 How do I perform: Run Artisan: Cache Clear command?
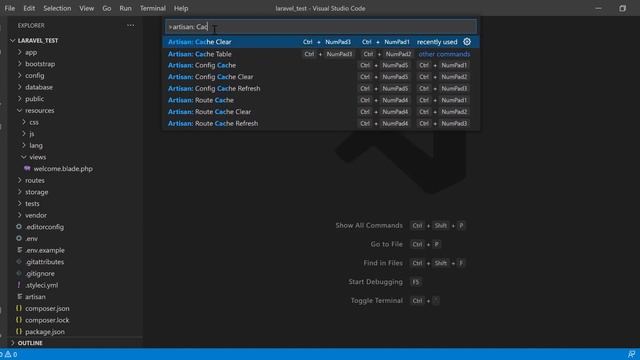coord(321,42)
